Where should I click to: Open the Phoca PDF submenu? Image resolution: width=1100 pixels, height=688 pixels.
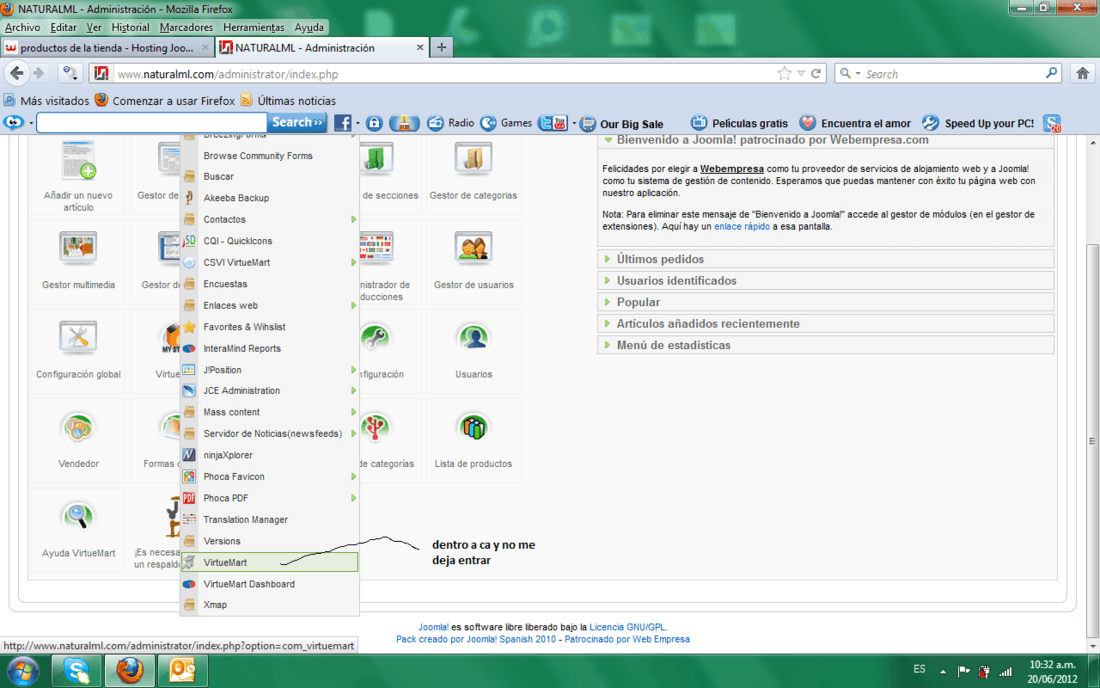(x=269, y=498)
